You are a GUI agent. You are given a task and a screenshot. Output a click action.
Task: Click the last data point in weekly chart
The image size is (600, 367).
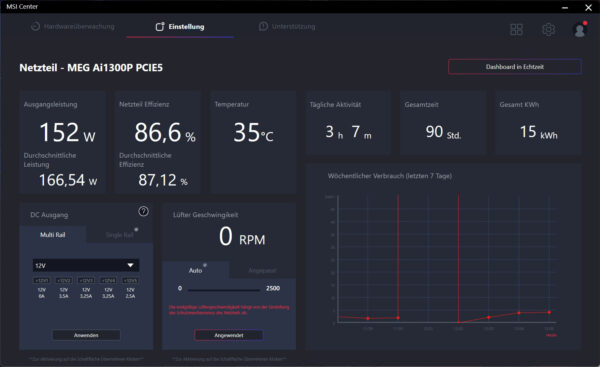click(549, 312)
